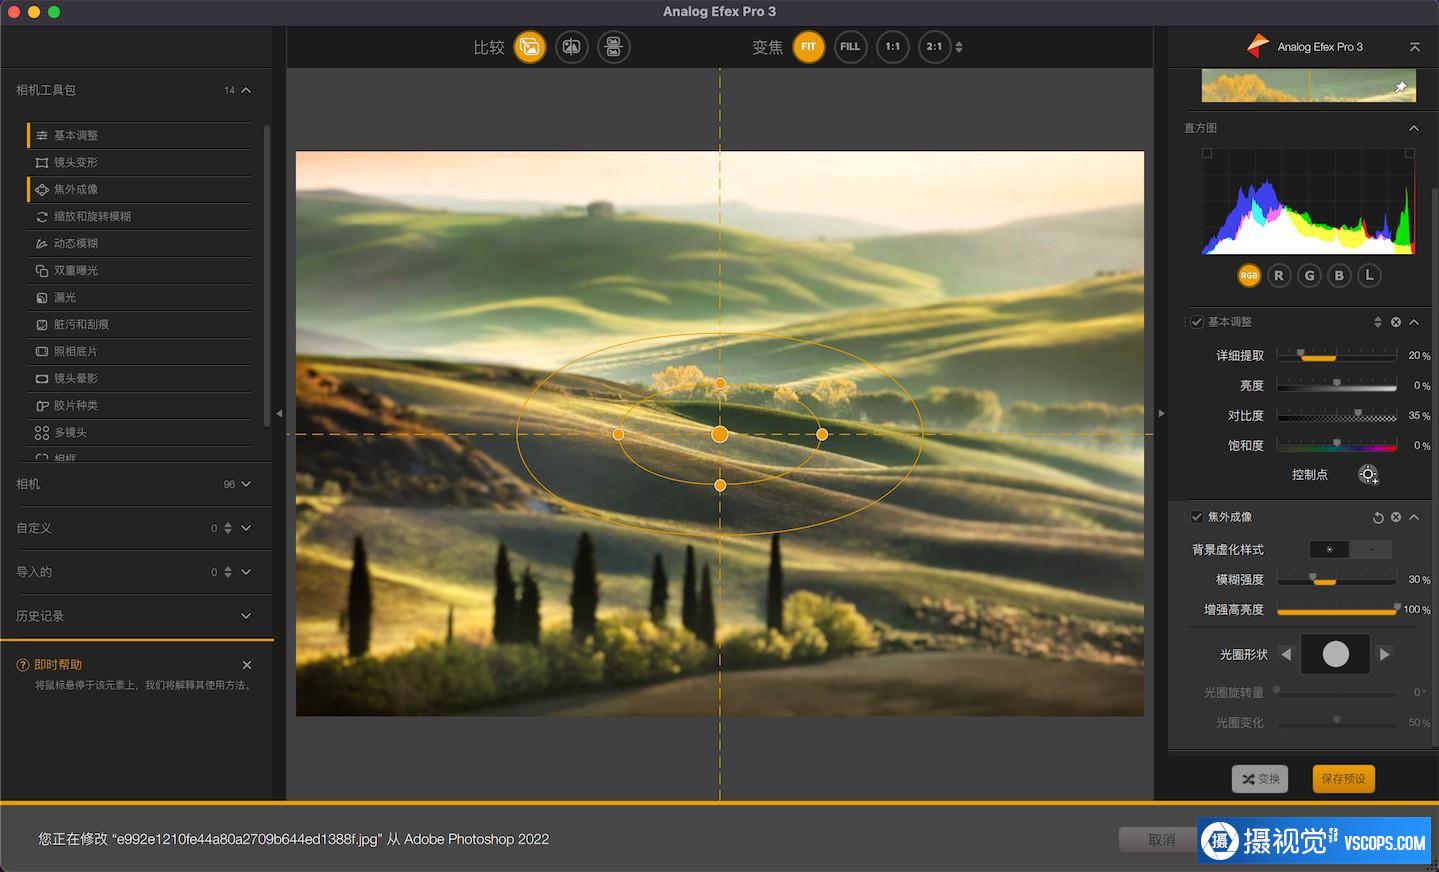Select the single image view compare icon
This screenshot has width=1439, height=872.
(x=530, y=47)
